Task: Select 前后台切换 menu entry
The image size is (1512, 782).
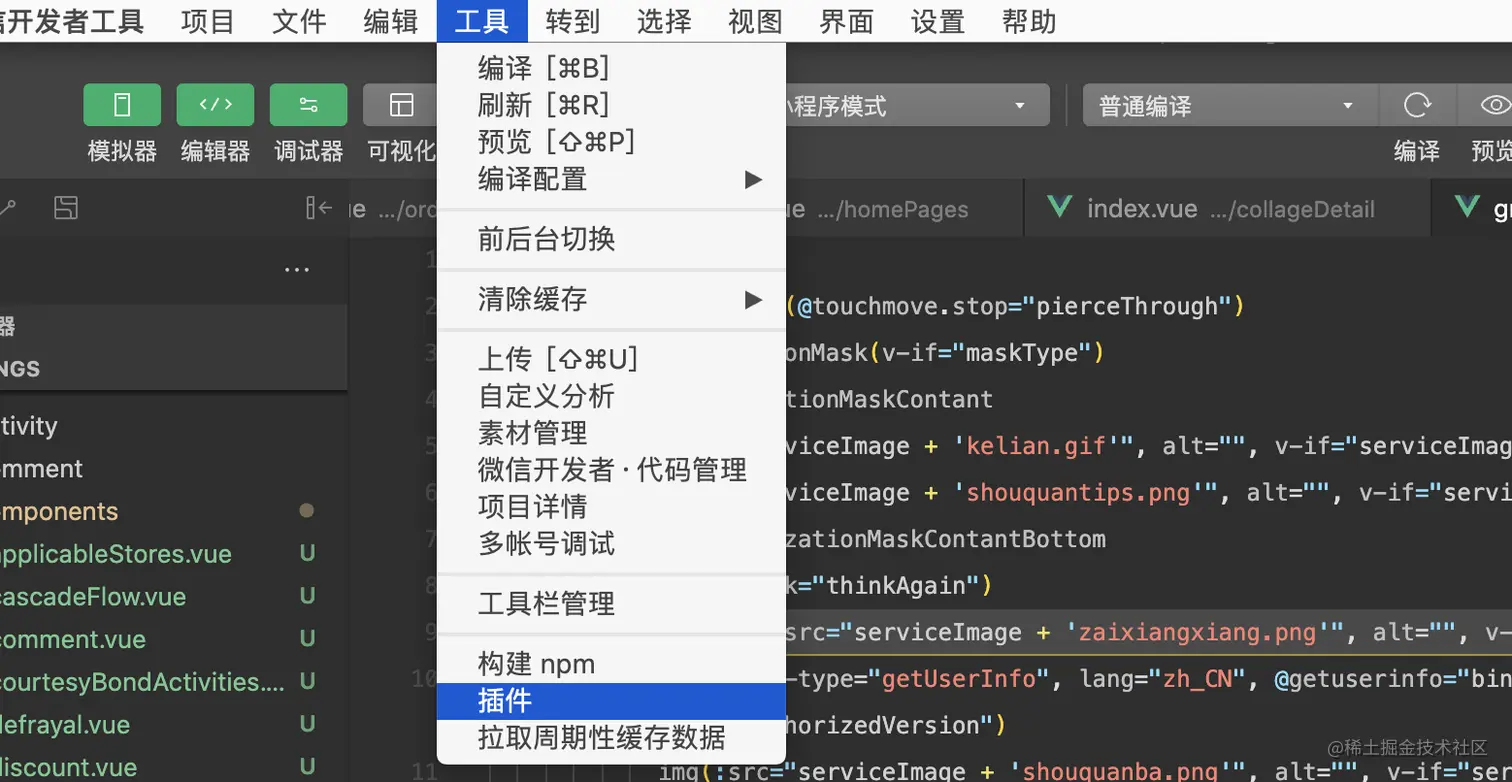Action: click(x=611, y=239)
